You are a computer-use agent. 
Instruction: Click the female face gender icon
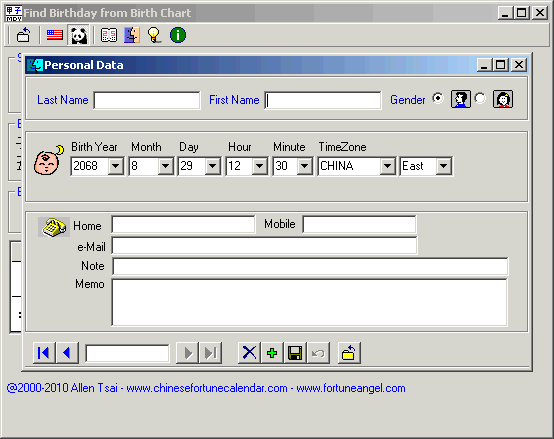[503, 99]
